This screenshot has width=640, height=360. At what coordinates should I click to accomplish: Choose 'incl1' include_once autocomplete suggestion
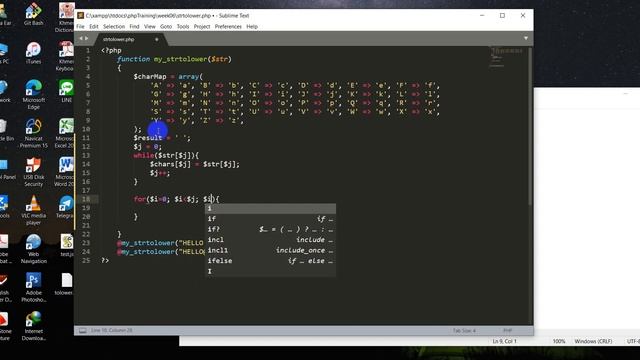270,251
